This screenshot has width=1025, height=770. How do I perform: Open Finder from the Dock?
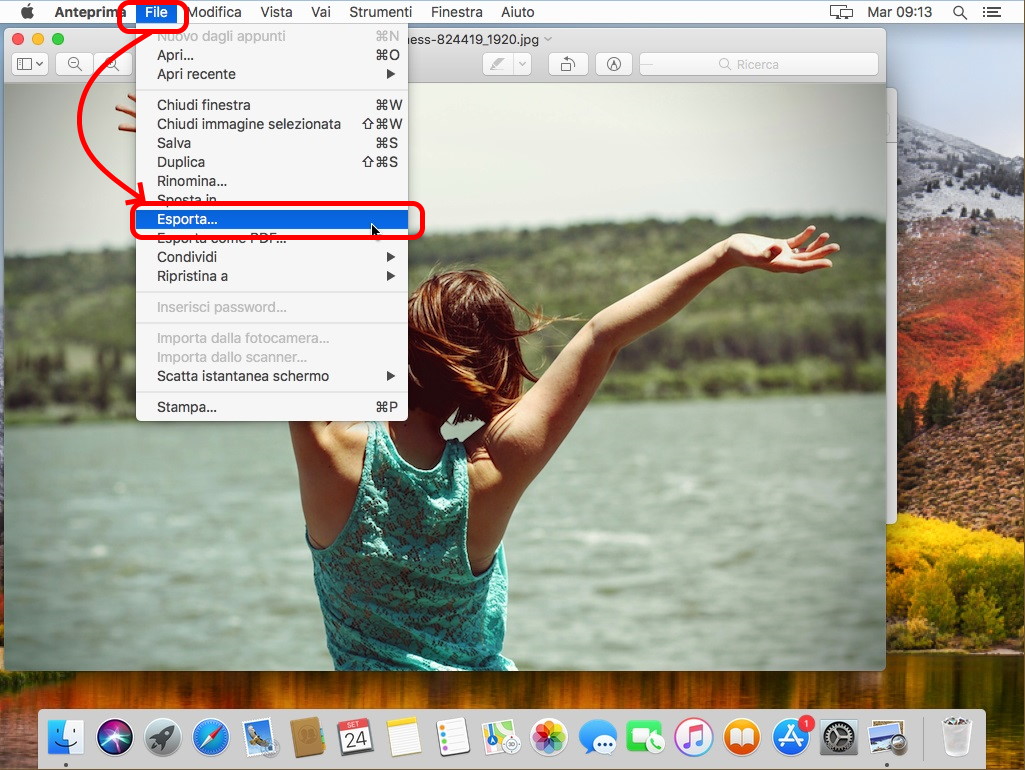tap(66, 737)
